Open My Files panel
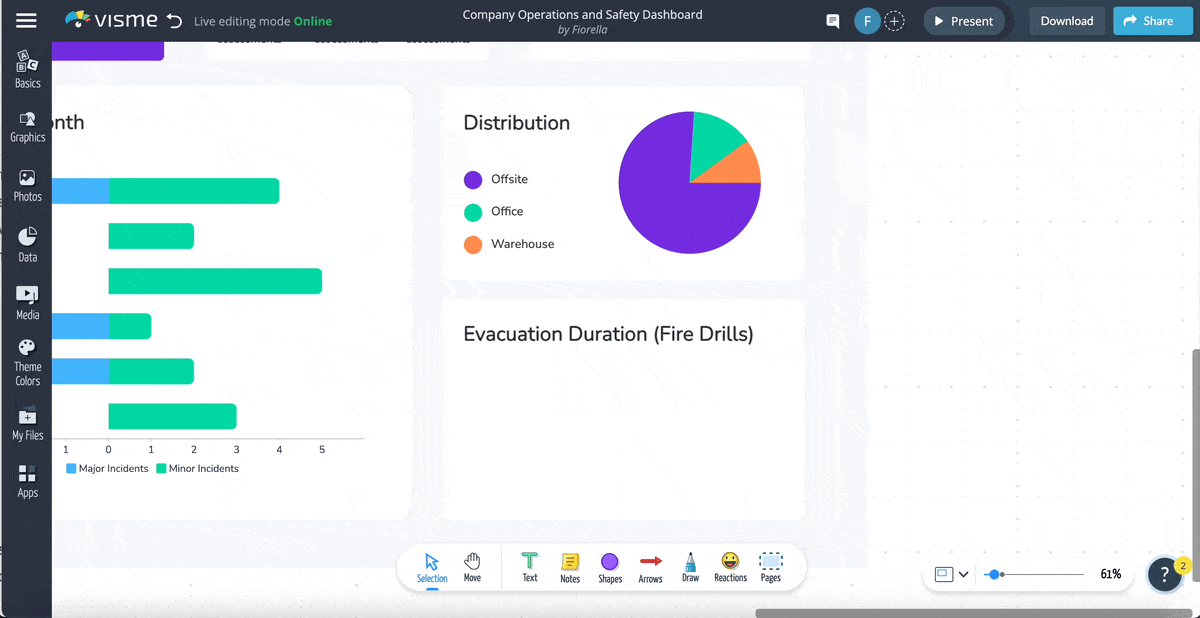Viewport: 1200px width, 618px height. (27, 423)
